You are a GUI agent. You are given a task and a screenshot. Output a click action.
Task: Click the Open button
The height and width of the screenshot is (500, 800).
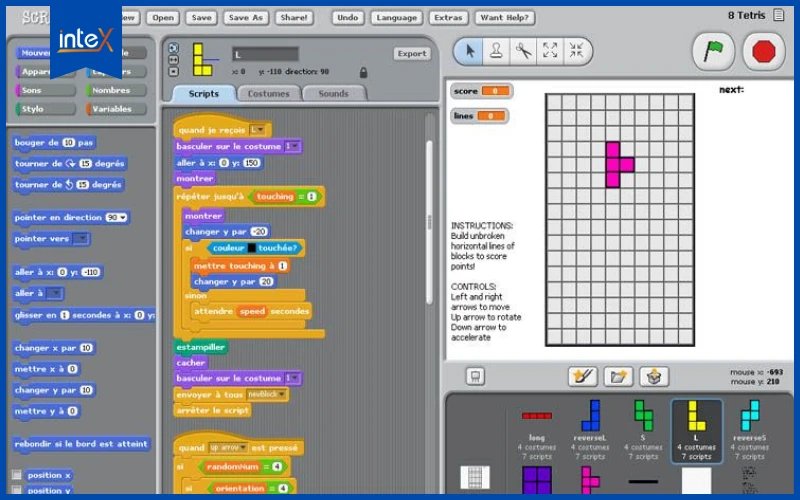[x=163, y=17]
